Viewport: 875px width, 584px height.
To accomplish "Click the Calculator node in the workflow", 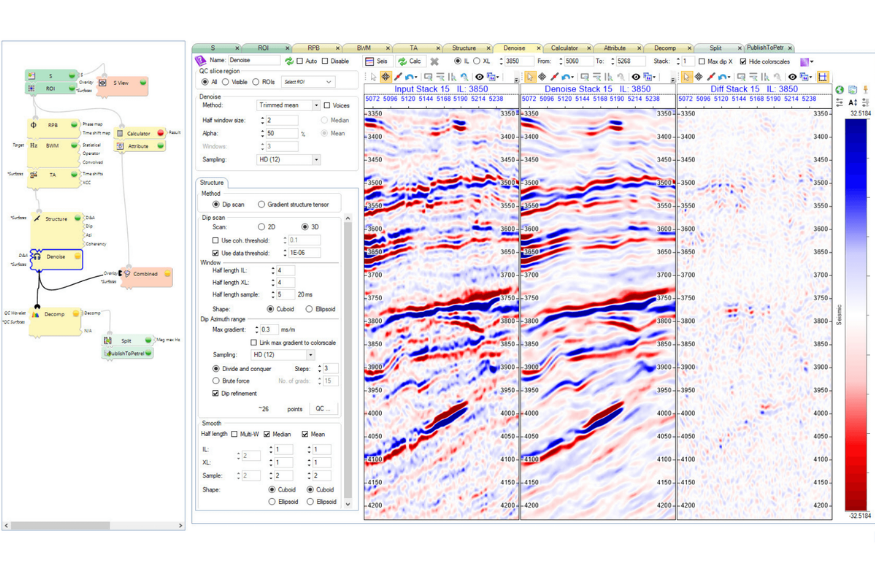I will click(x=138, y=133).
